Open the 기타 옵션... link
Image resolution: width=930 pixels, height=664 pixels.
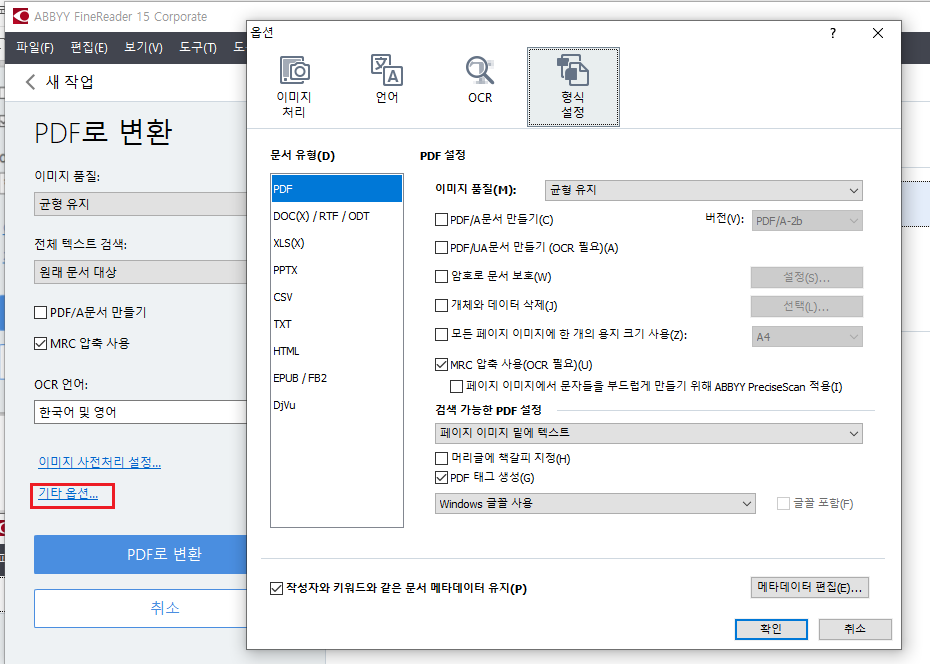68,493
